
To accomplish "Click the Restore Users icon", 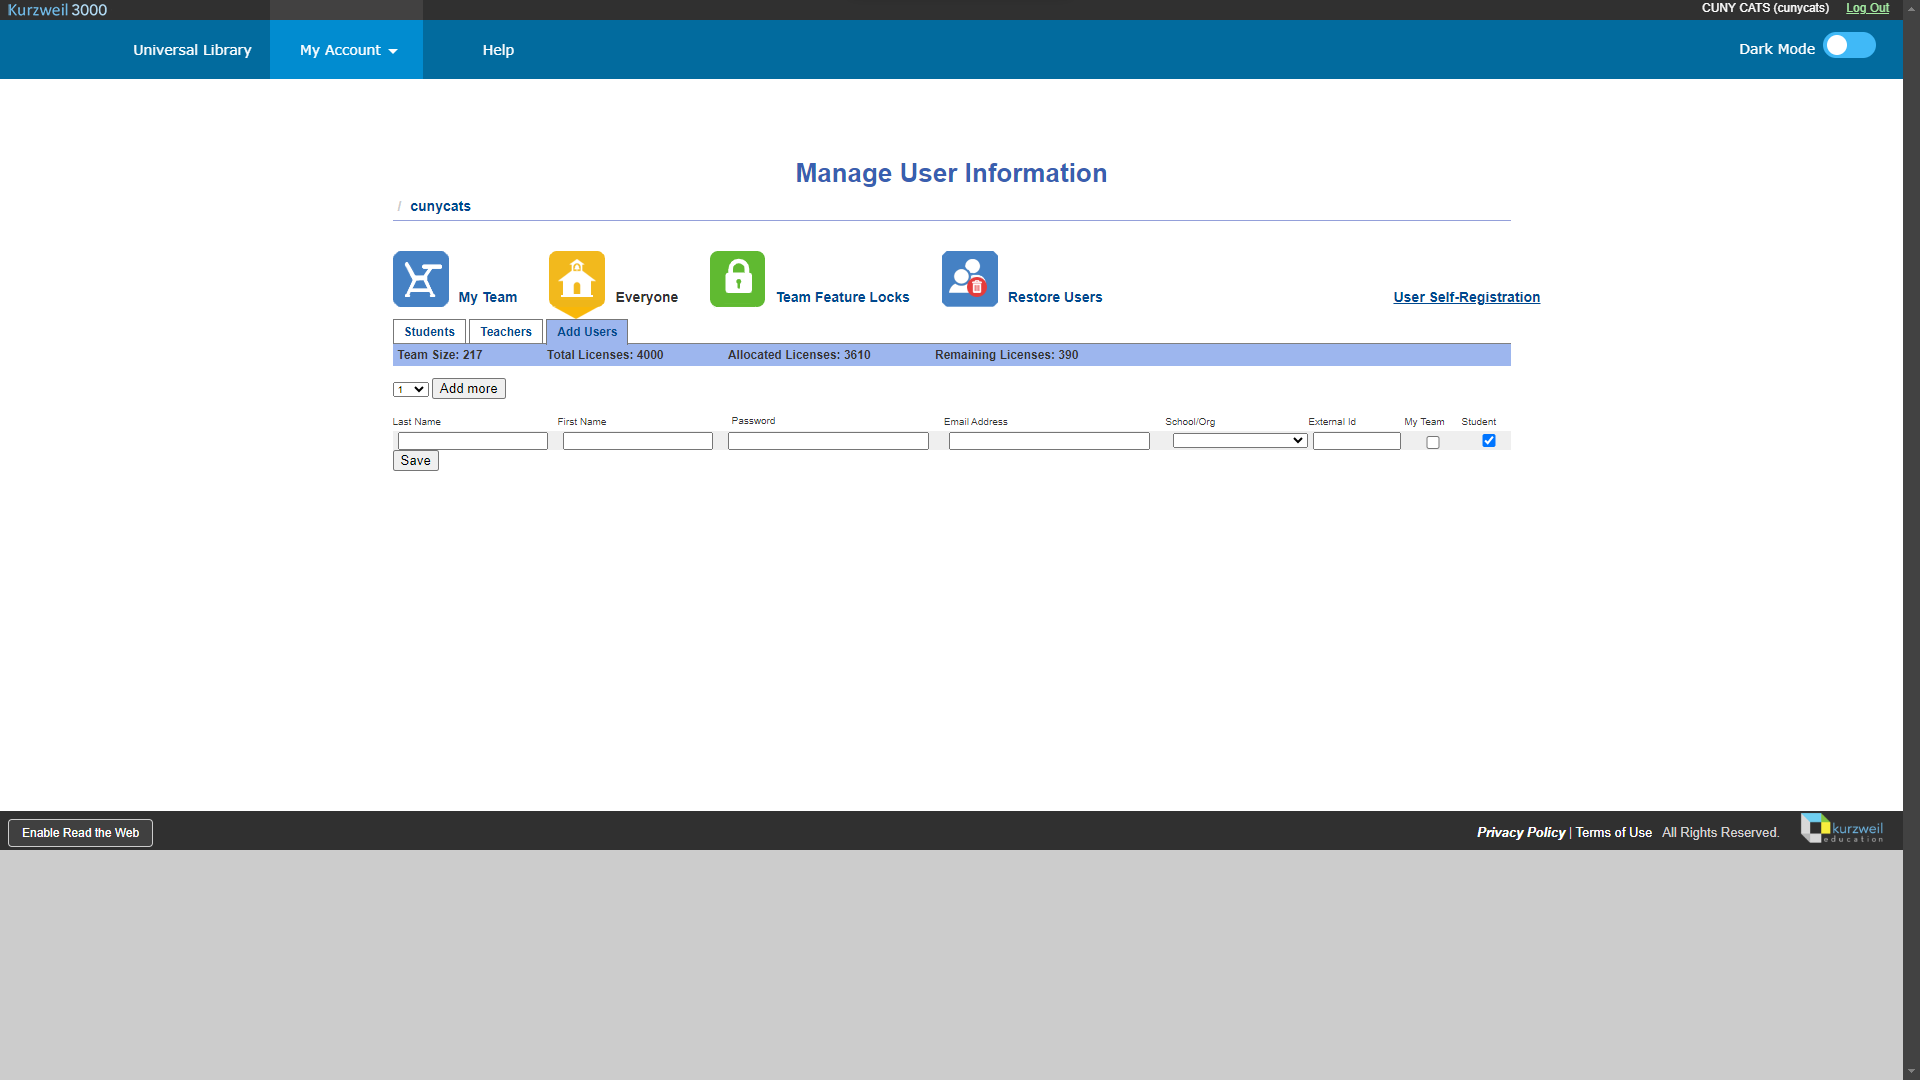I will [x=970, y=279].
